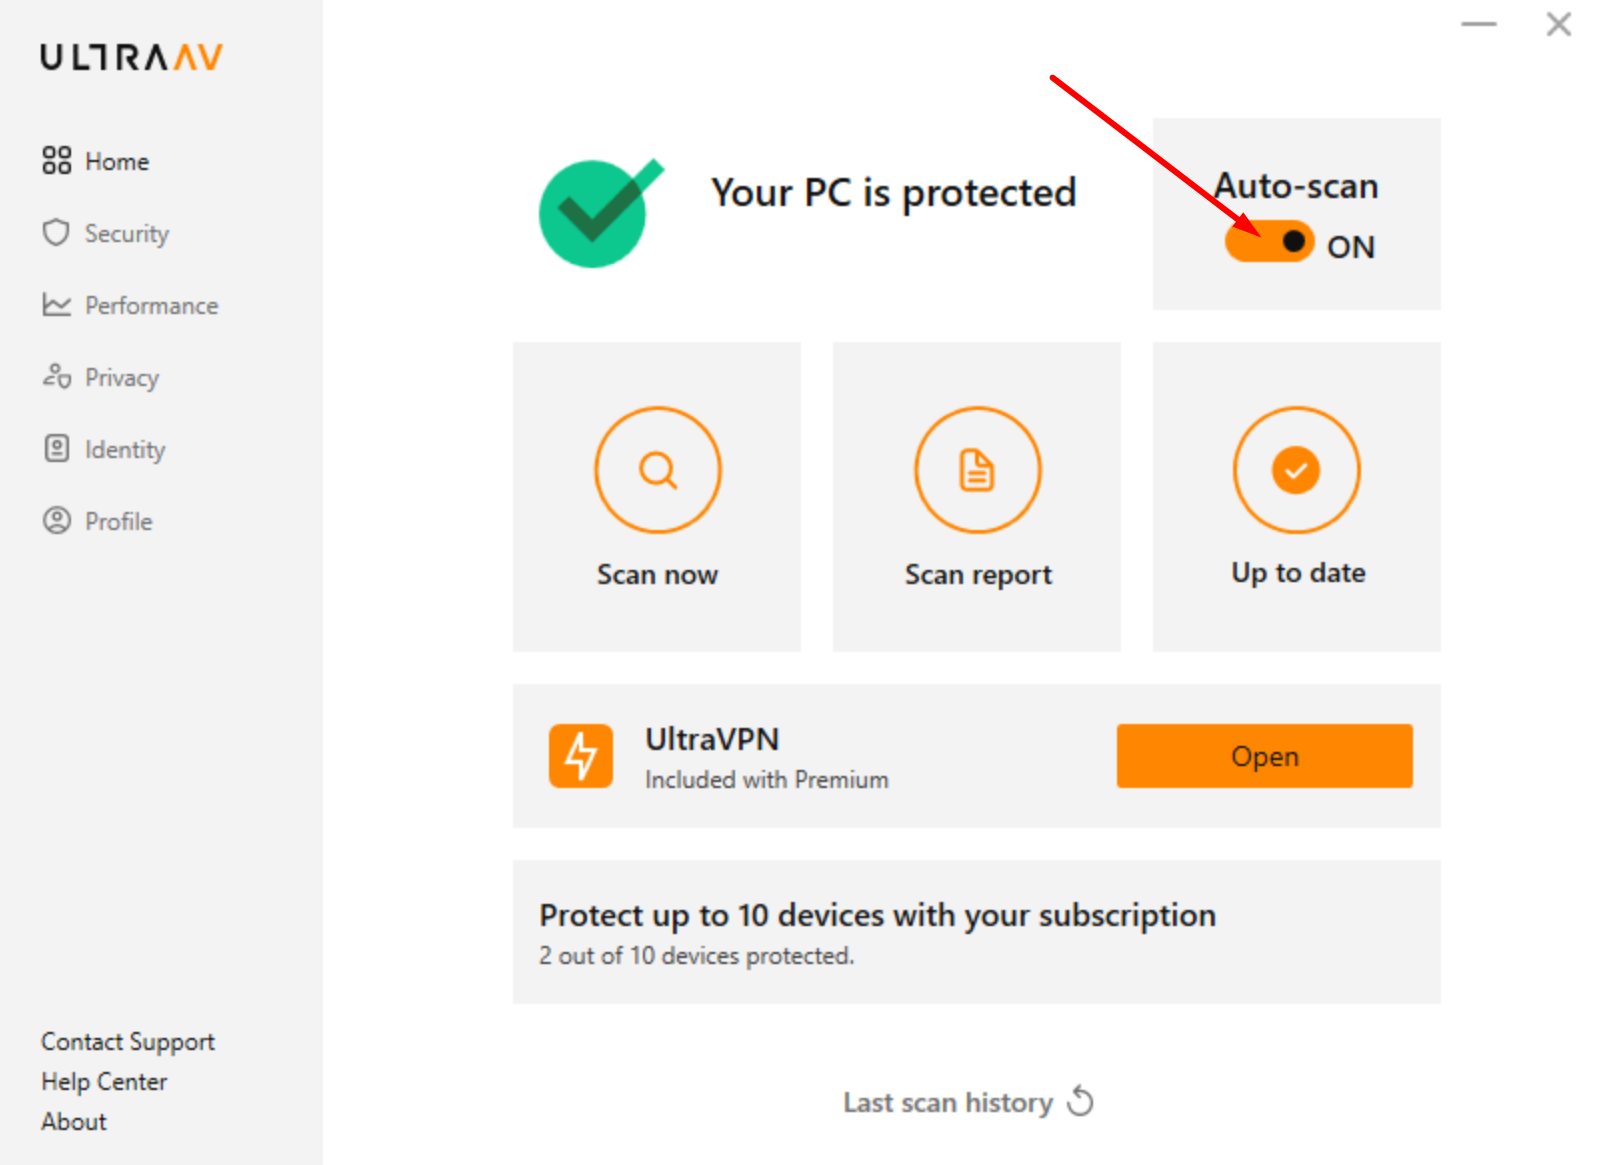Click the Performance chart icon in sidebar
The image size is (1608, 1165).
click(56, 305)
